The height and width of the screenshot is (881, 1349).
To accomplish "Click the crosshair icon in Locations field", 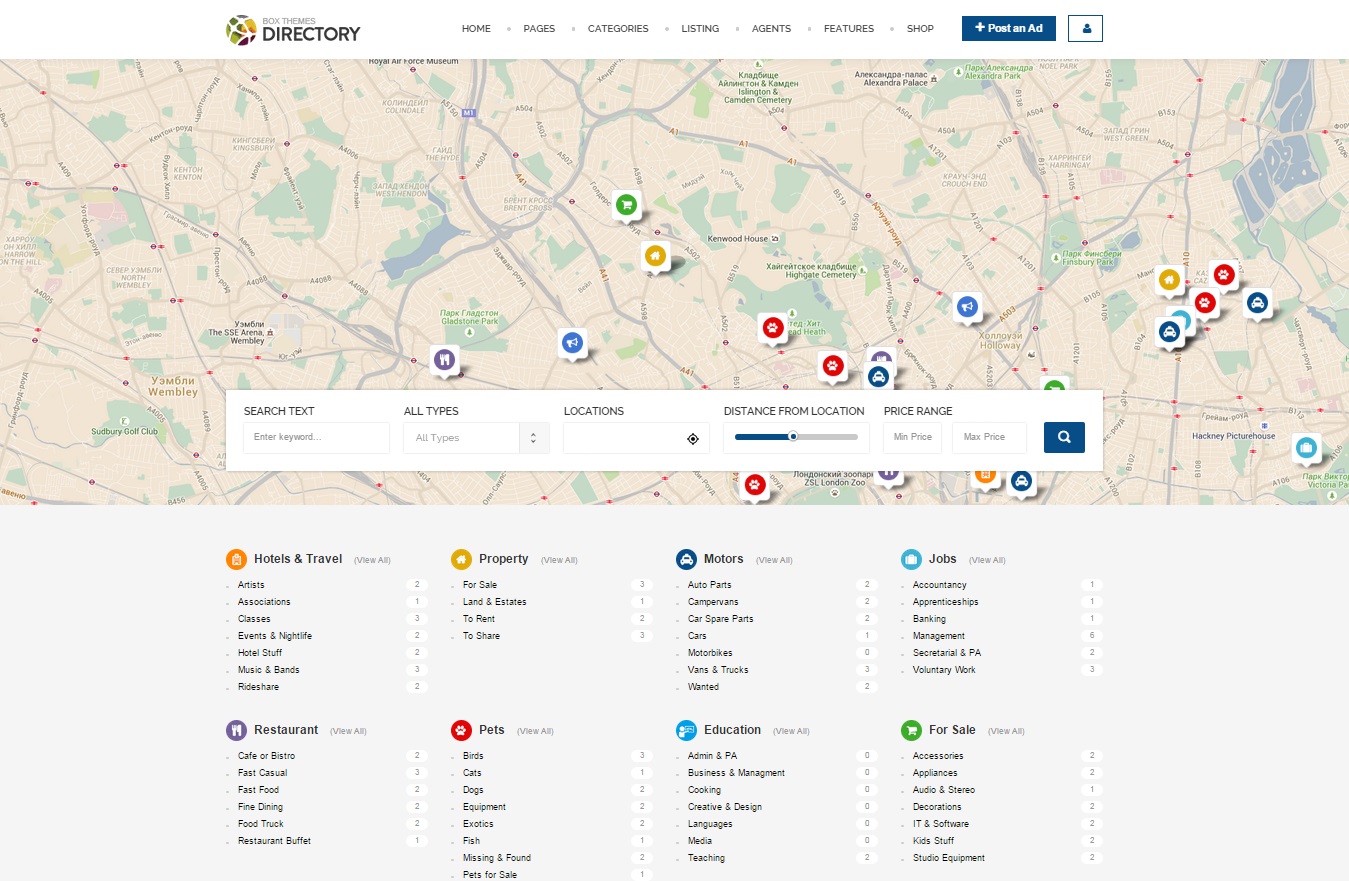I will pyautogui.click(x=693, y=438).
